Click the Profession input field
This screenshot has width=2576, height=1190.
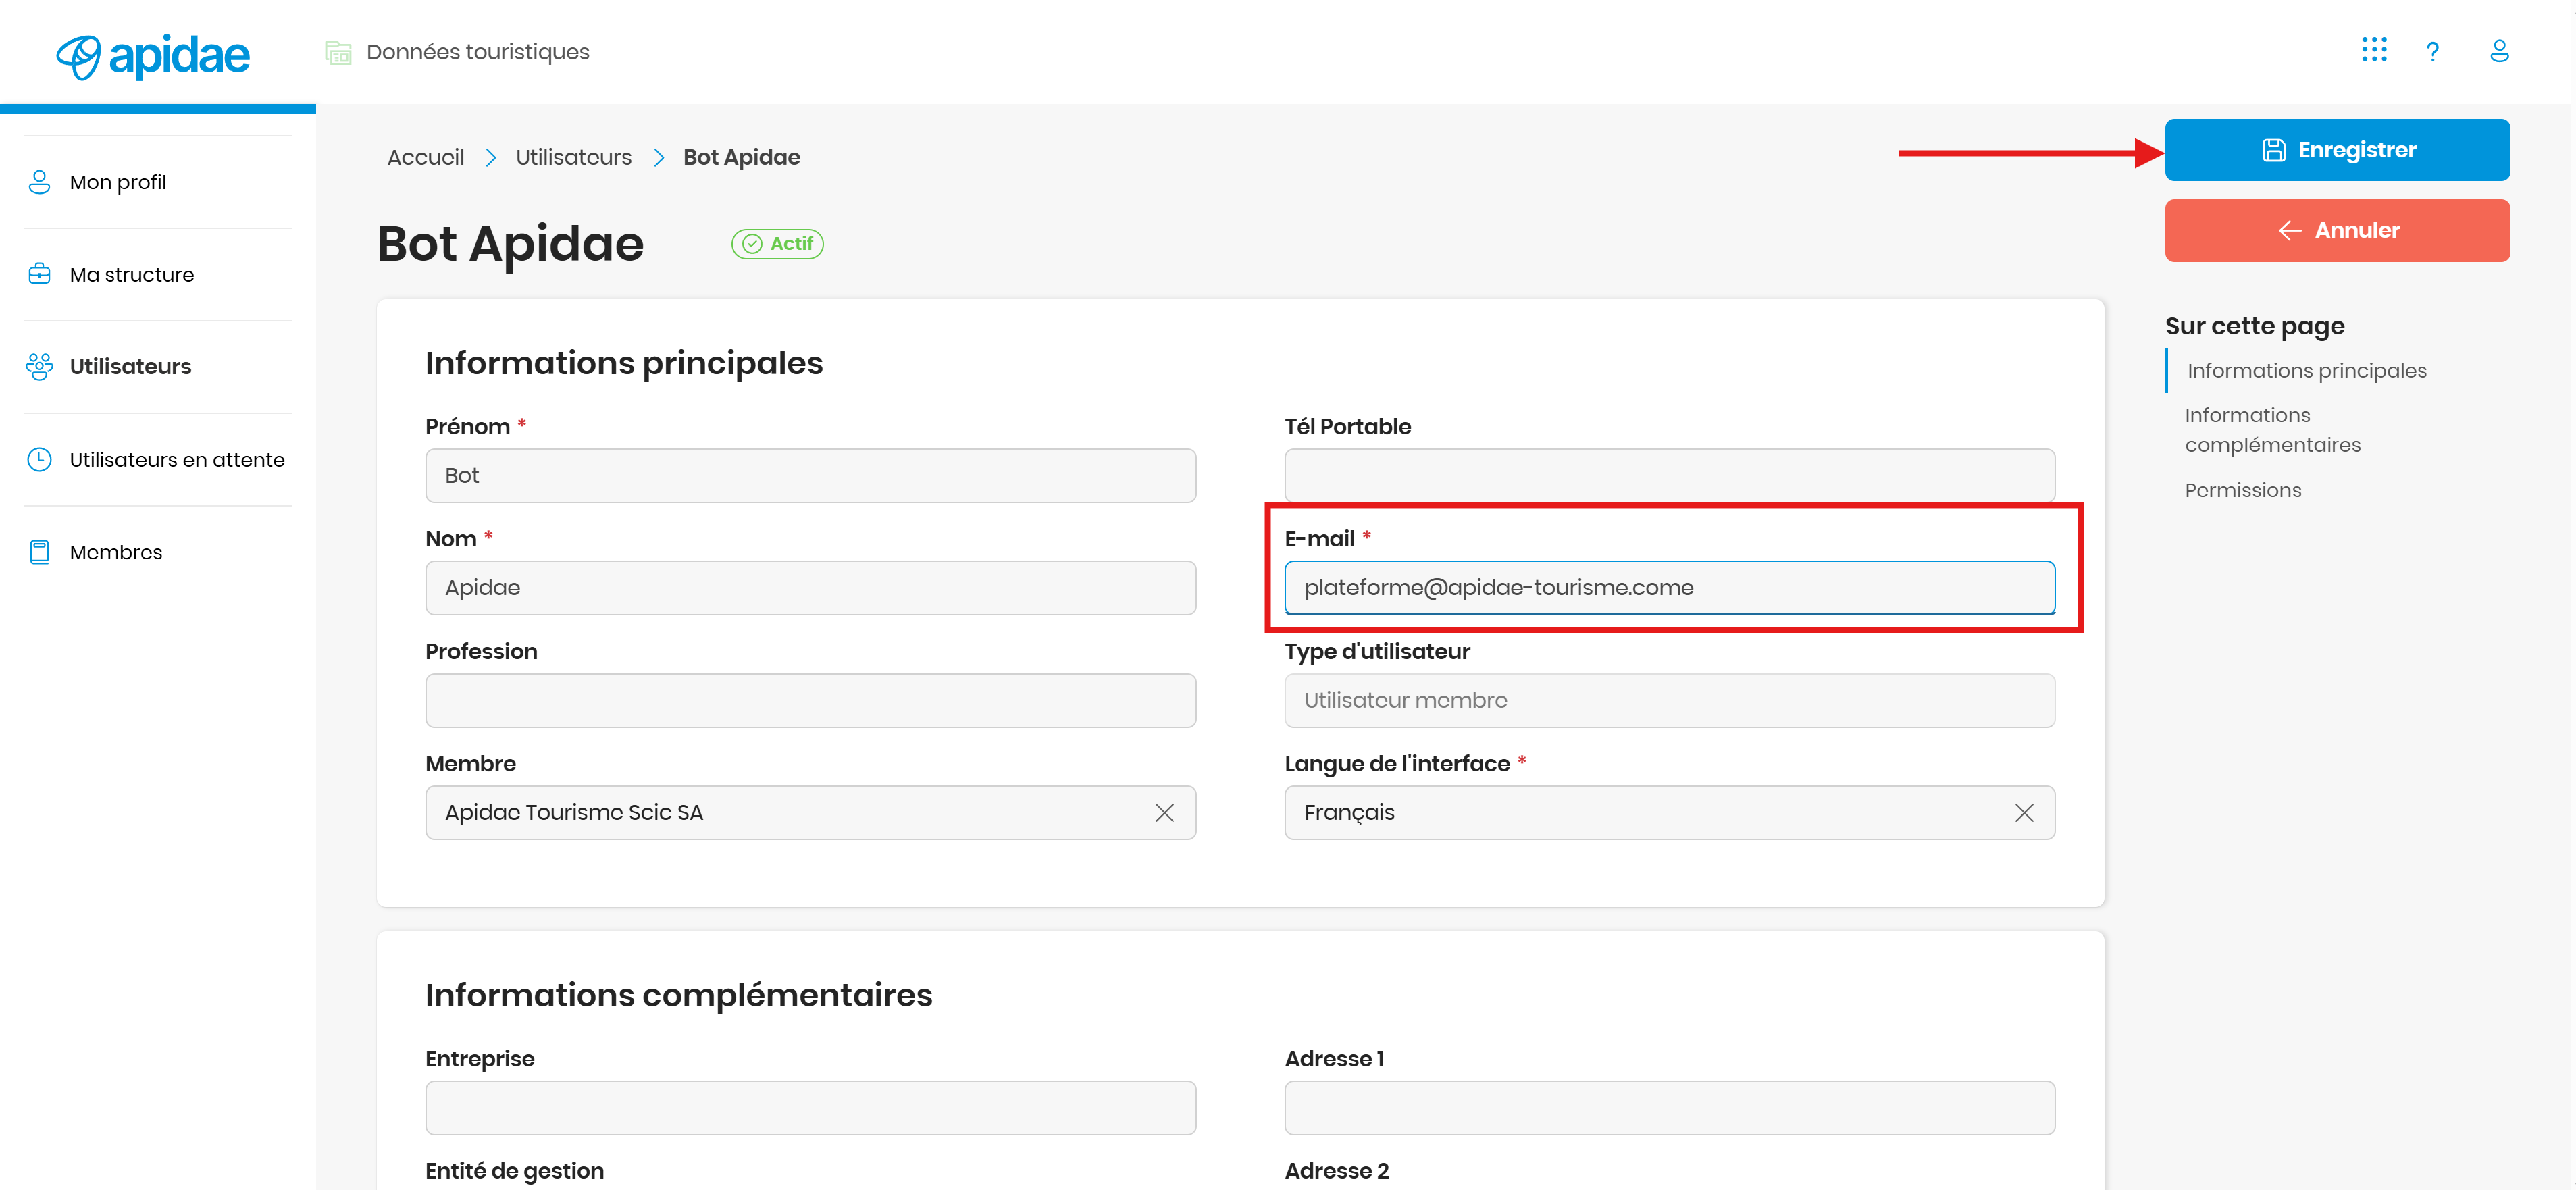click(810, 700)
